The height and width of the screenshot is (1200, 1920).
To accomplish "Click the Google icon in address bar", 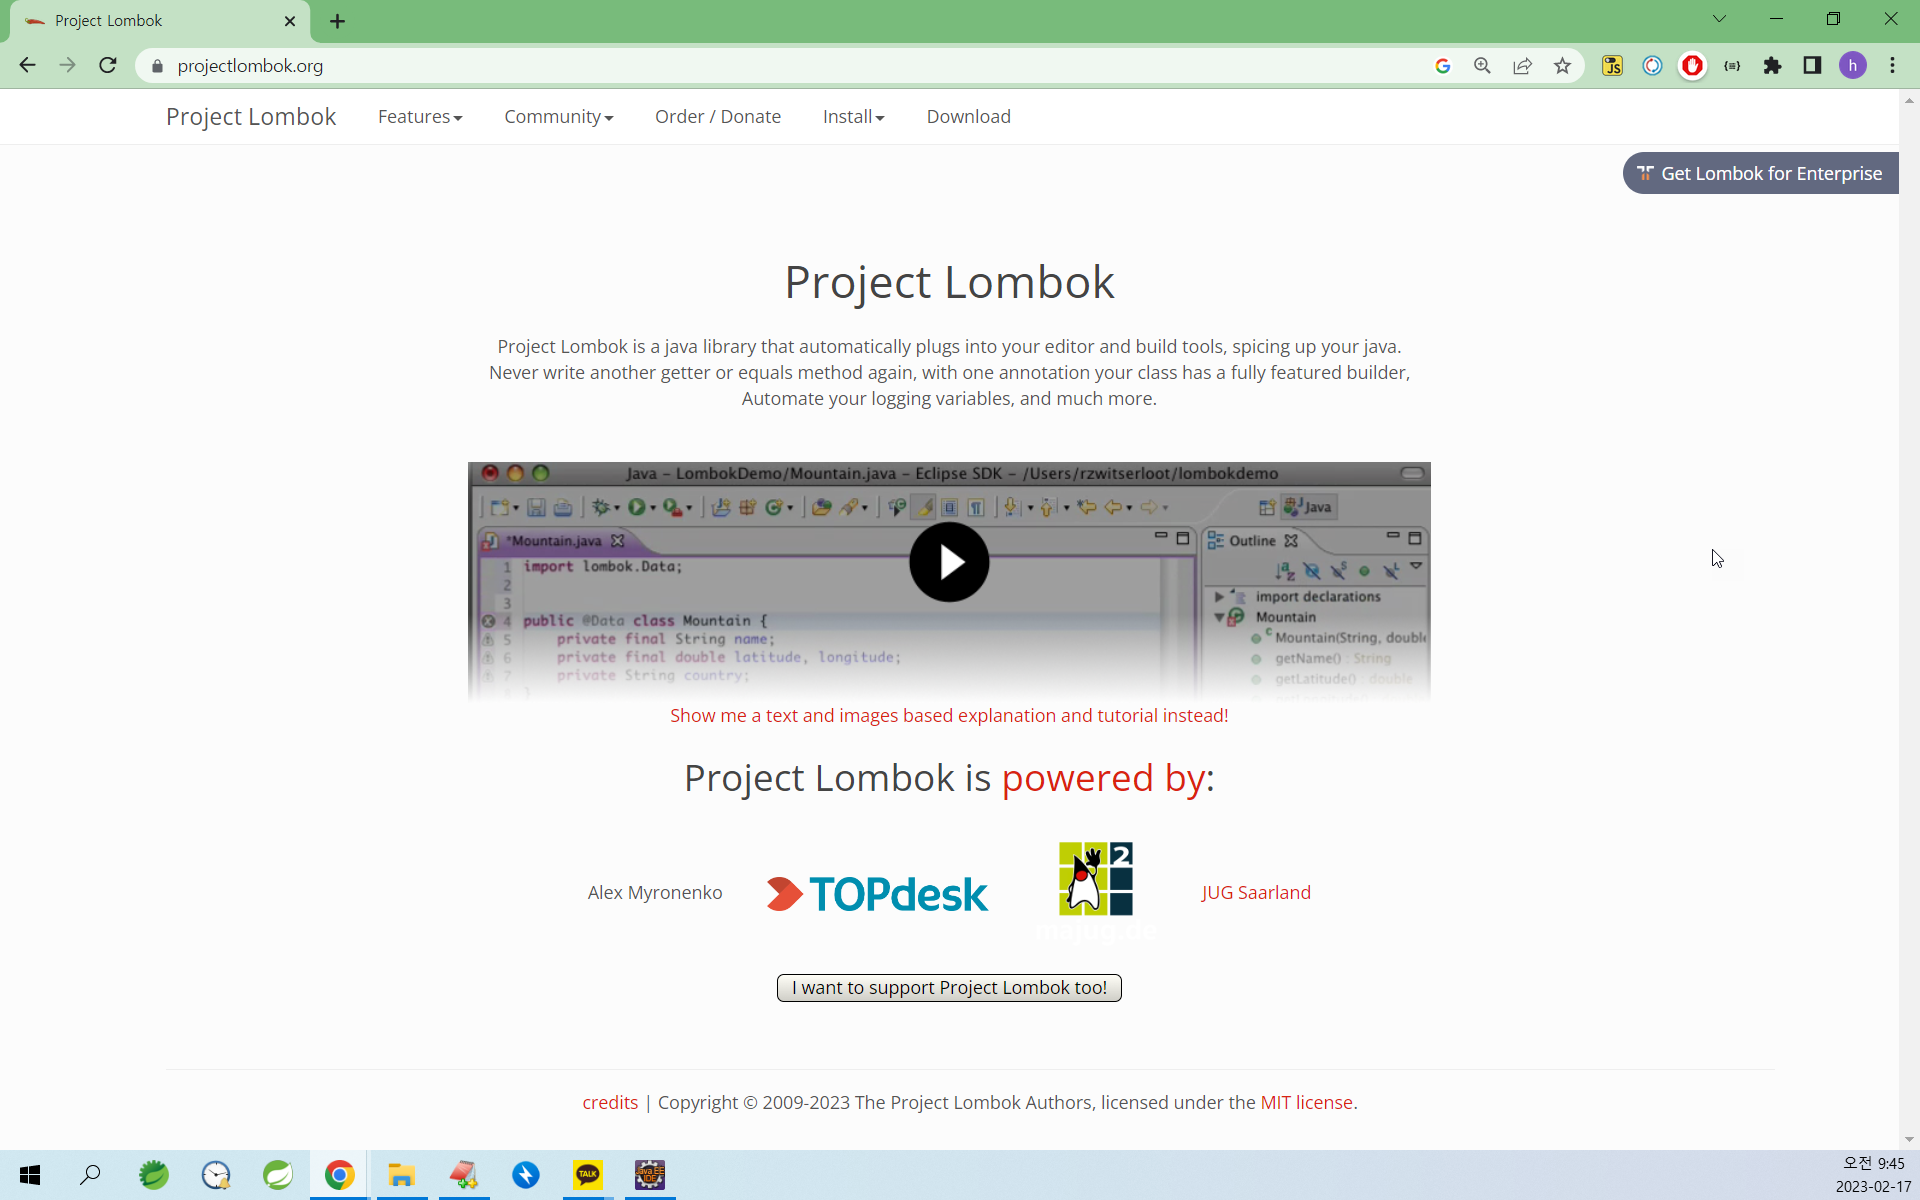I will [1442, 66].
